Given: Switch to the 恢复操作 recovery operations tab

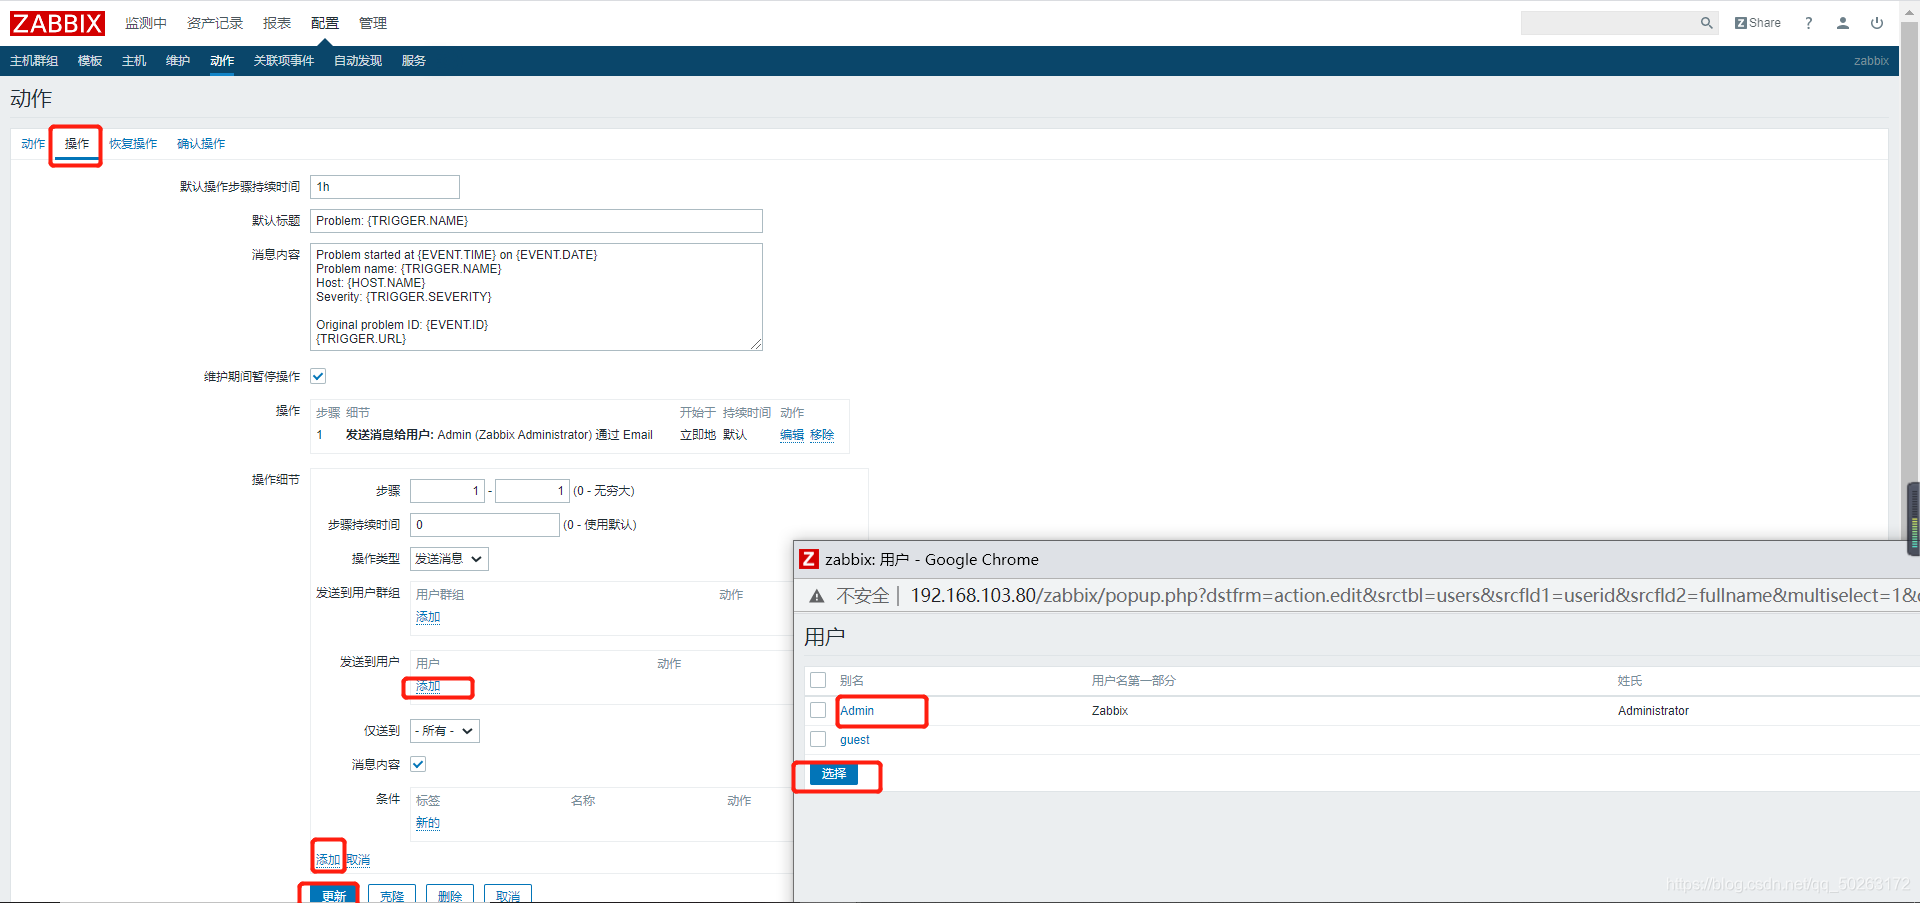Looking at the screenshot, I should click(133, 144).
